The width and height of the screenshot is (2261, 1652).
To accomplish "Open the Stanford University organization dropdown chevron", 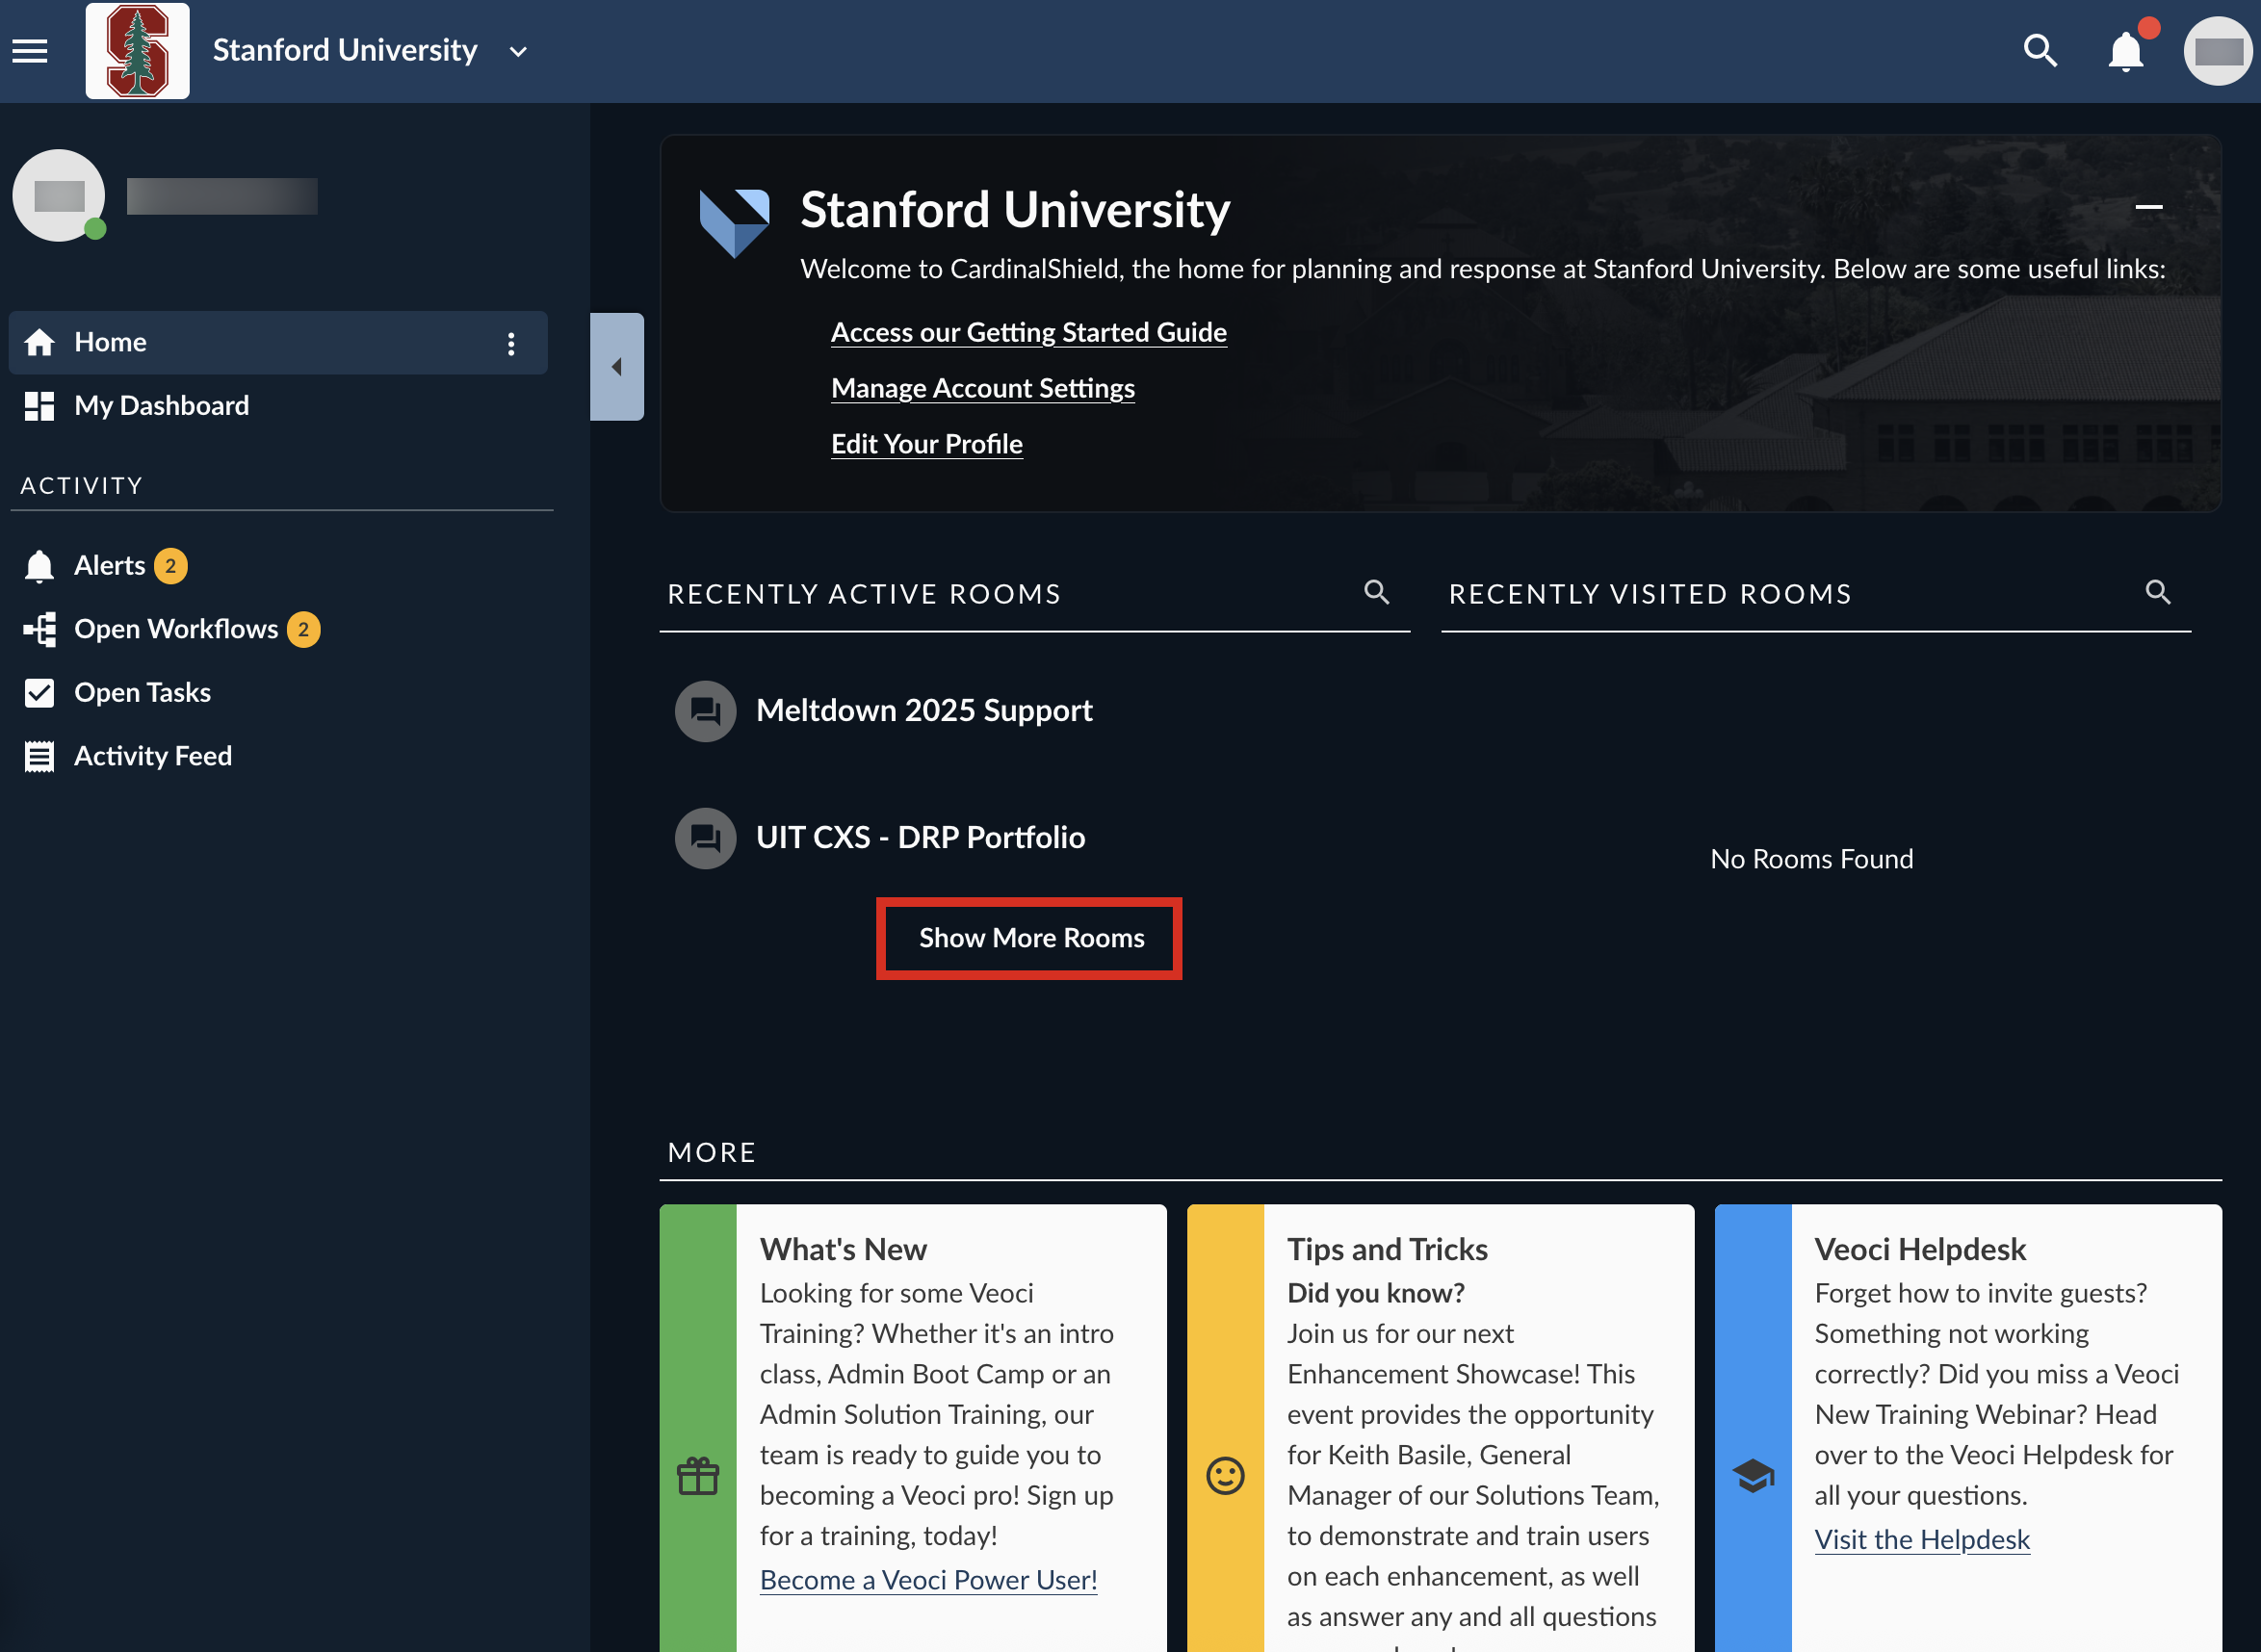I will (x=518, y=51).
